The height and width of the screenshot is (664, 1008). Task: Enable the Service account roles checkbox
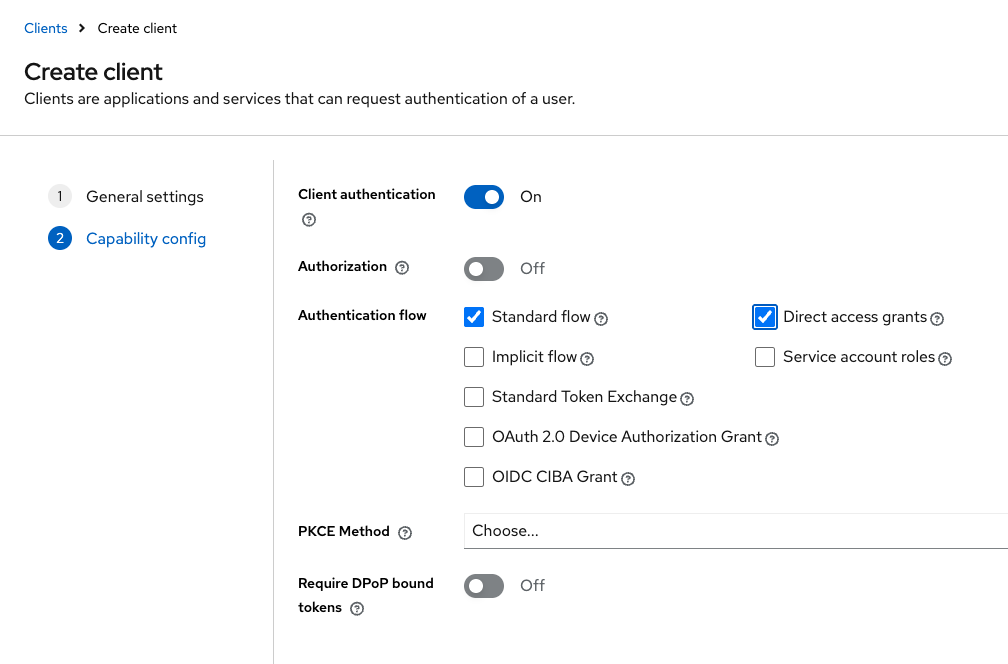point(765,357)
